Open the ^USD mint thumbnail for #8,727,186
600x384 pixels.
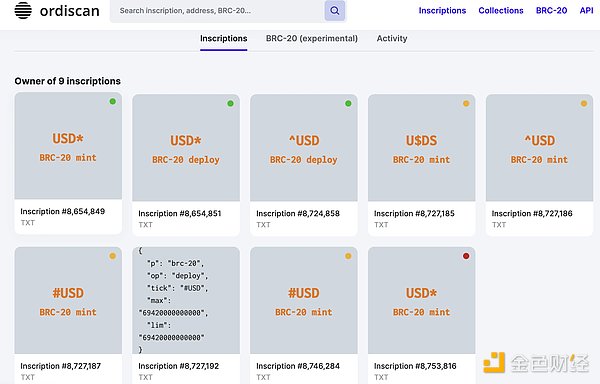tap(540, 148)
